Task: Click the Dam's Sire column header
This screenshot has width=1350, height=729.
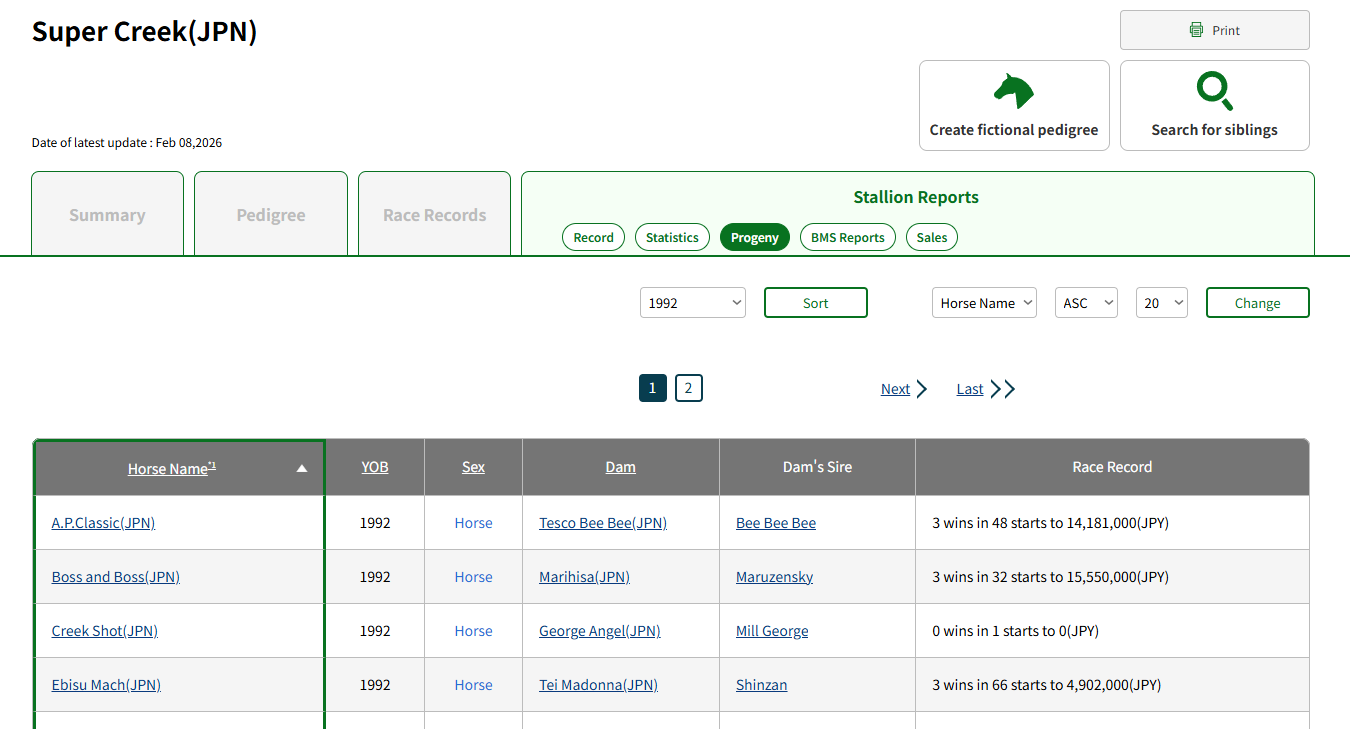Action: [x=817, y=467]
